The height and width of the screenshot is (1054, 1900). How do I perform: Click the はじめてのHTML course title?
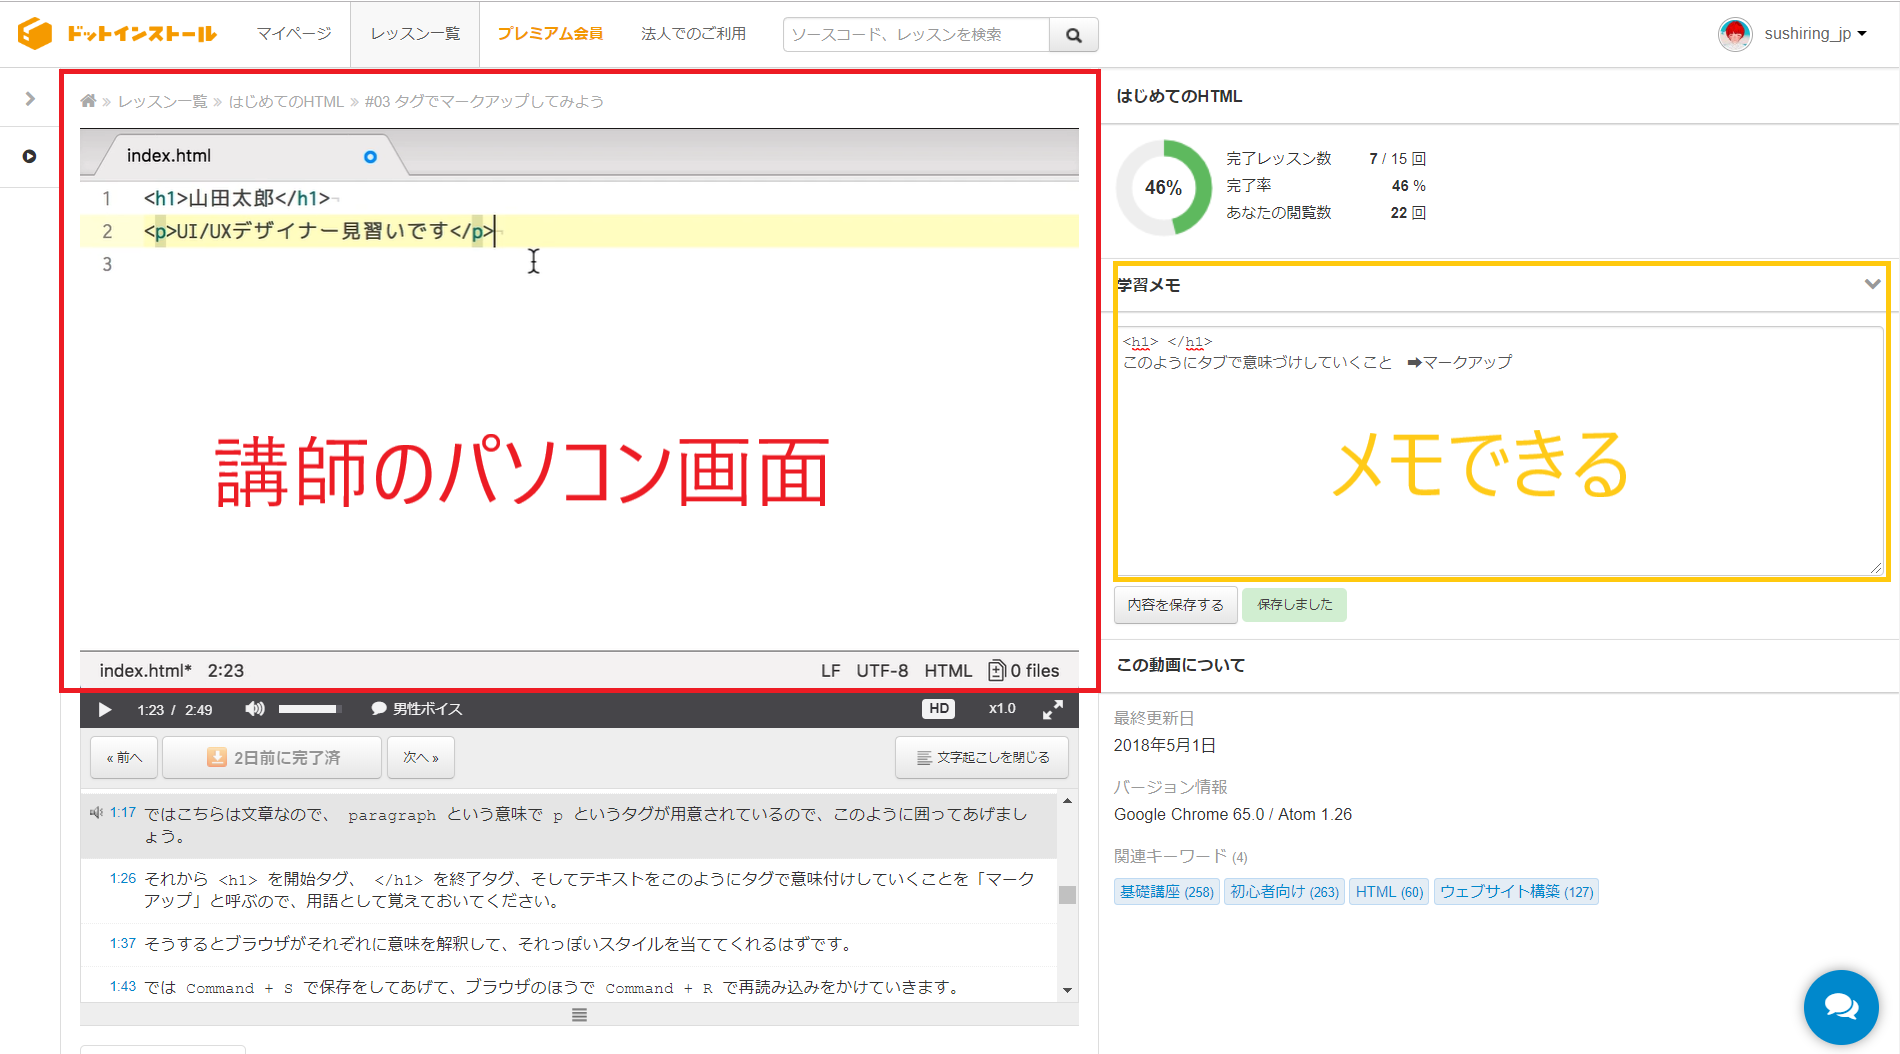pyautogui.click(x=1179, y=96)
